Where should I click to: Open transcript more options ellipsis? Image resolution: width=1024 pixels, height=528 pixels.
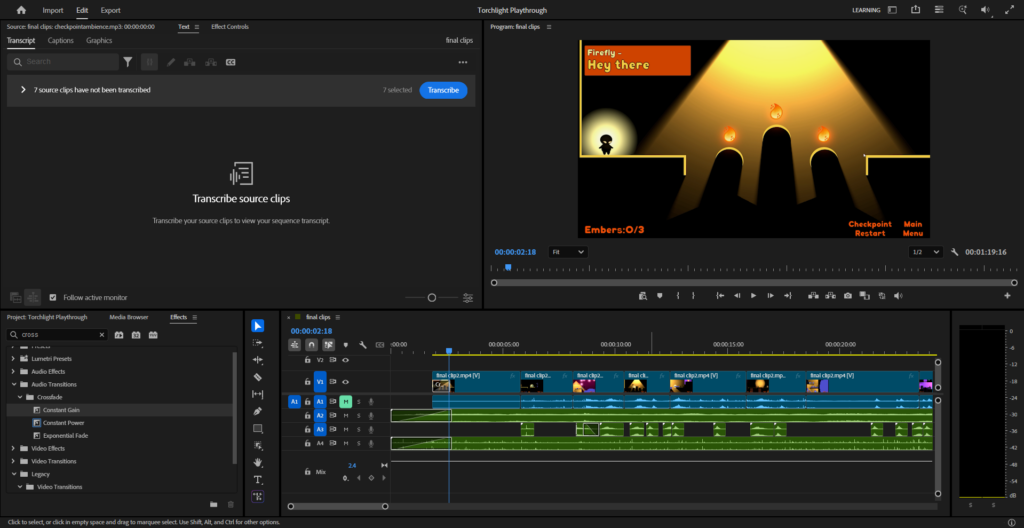pos(463,62)
